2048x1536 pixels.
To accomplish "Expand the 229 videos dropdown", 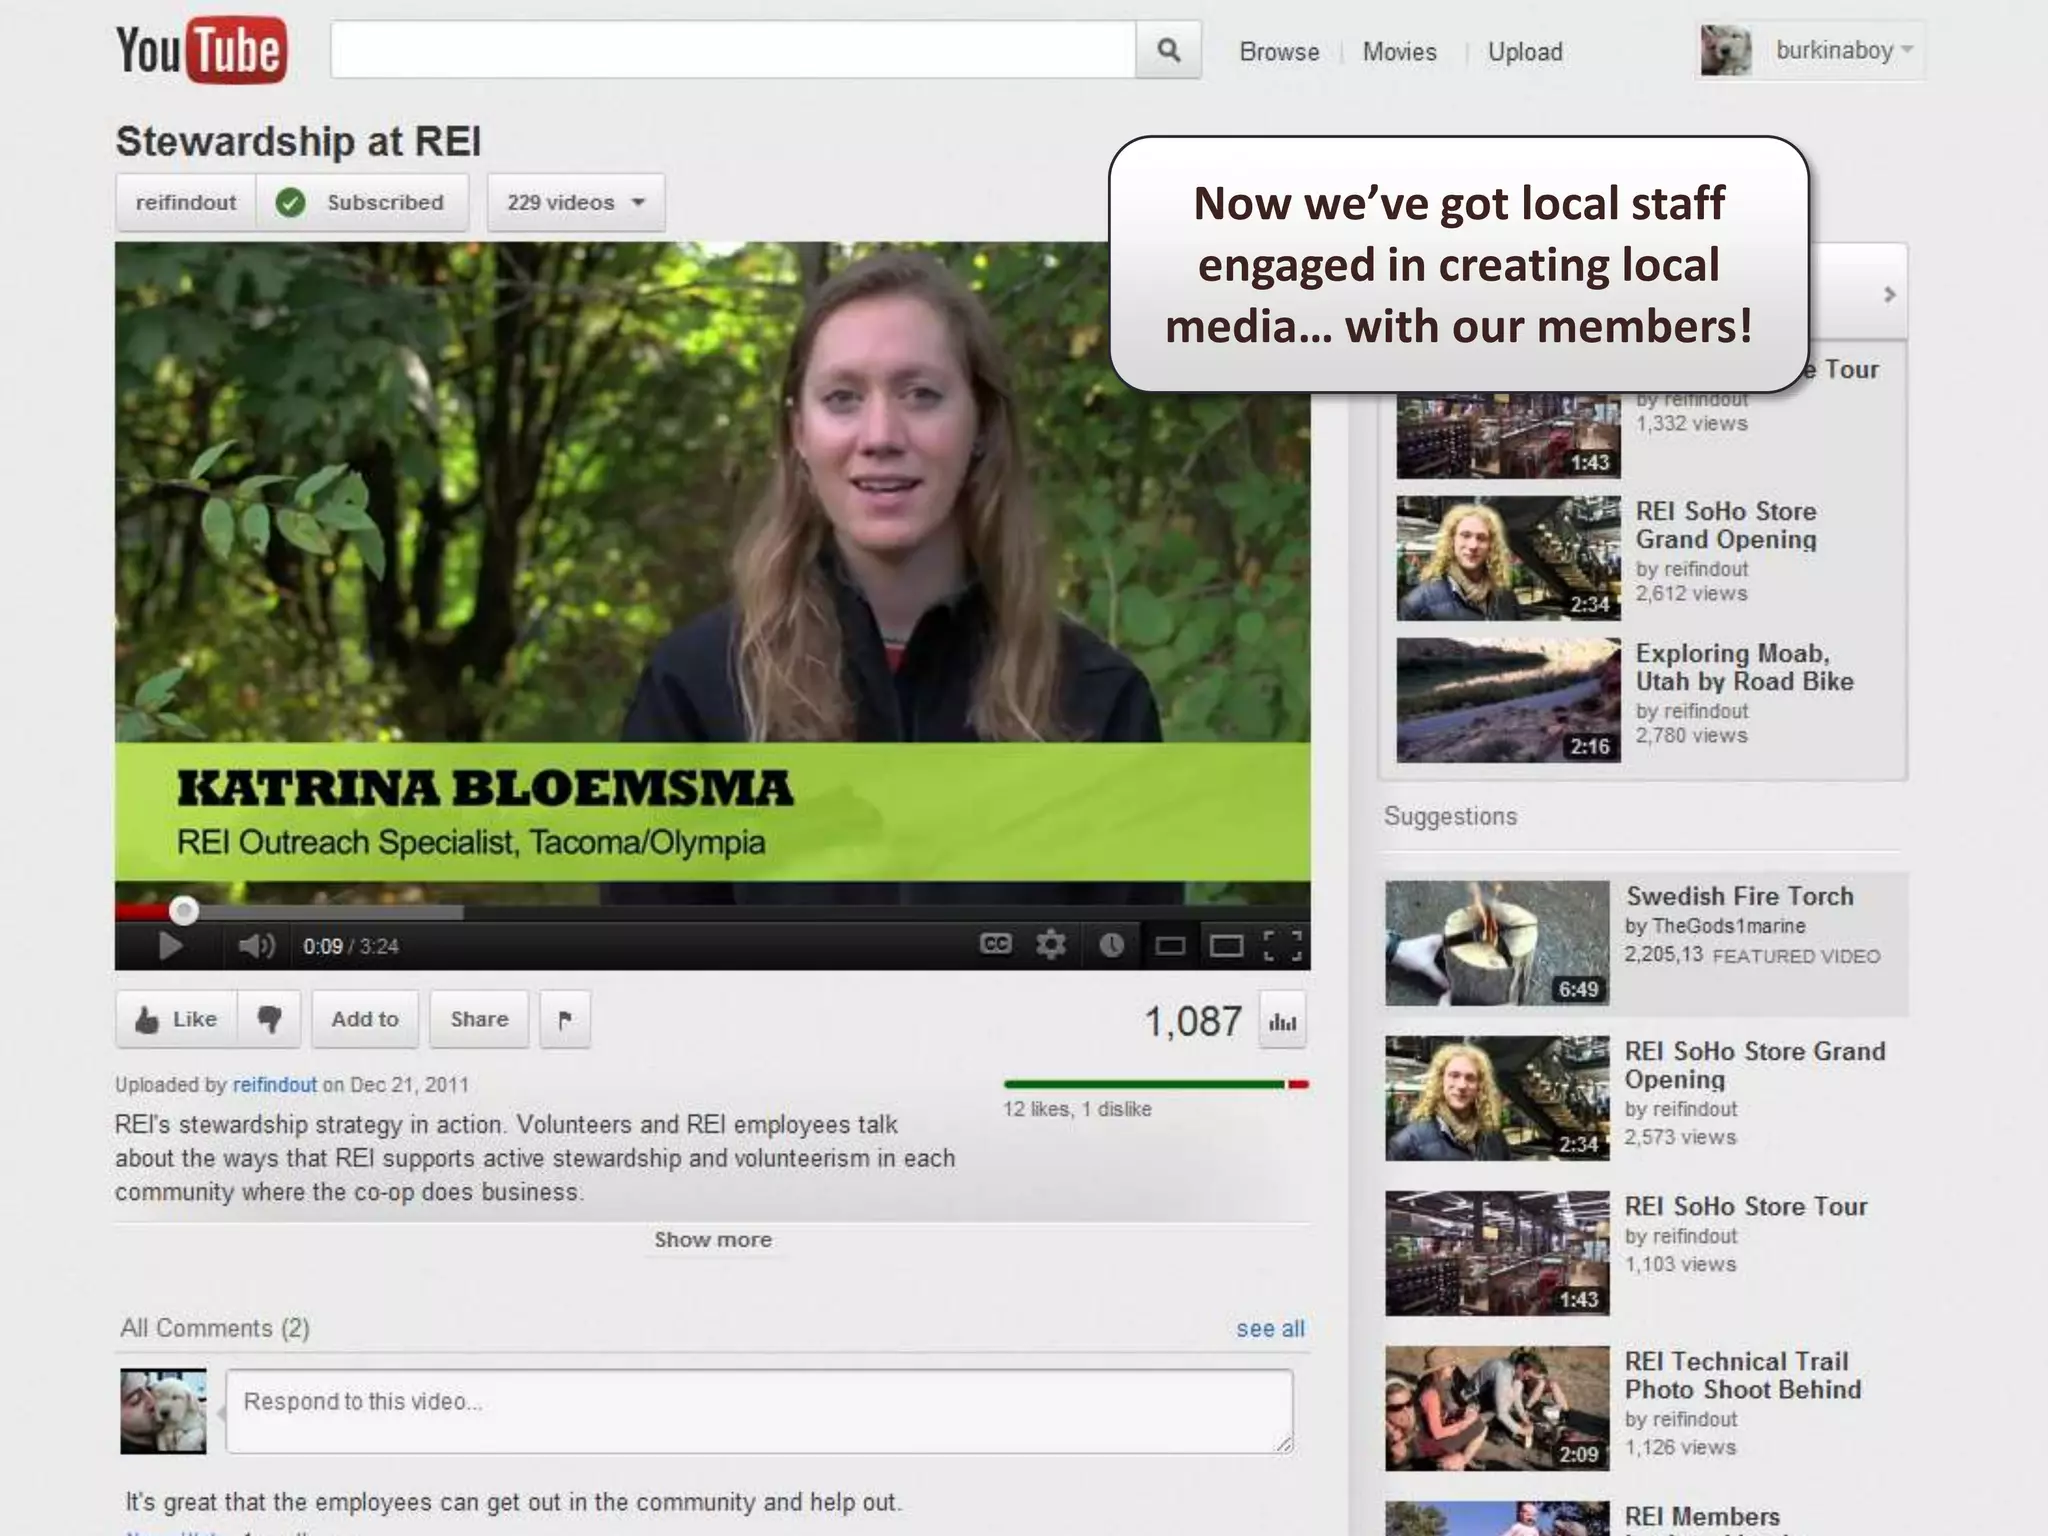I will (x=576, y=202).
